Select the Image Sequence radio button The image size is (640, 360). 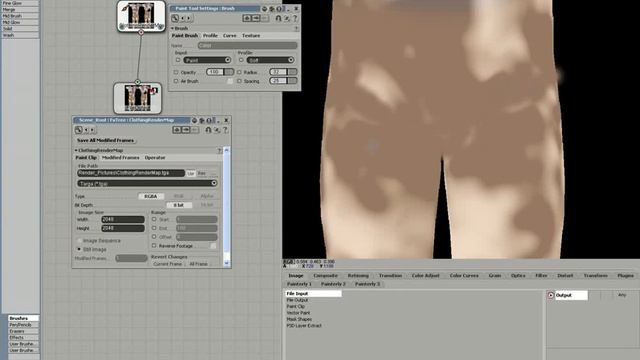79,240
